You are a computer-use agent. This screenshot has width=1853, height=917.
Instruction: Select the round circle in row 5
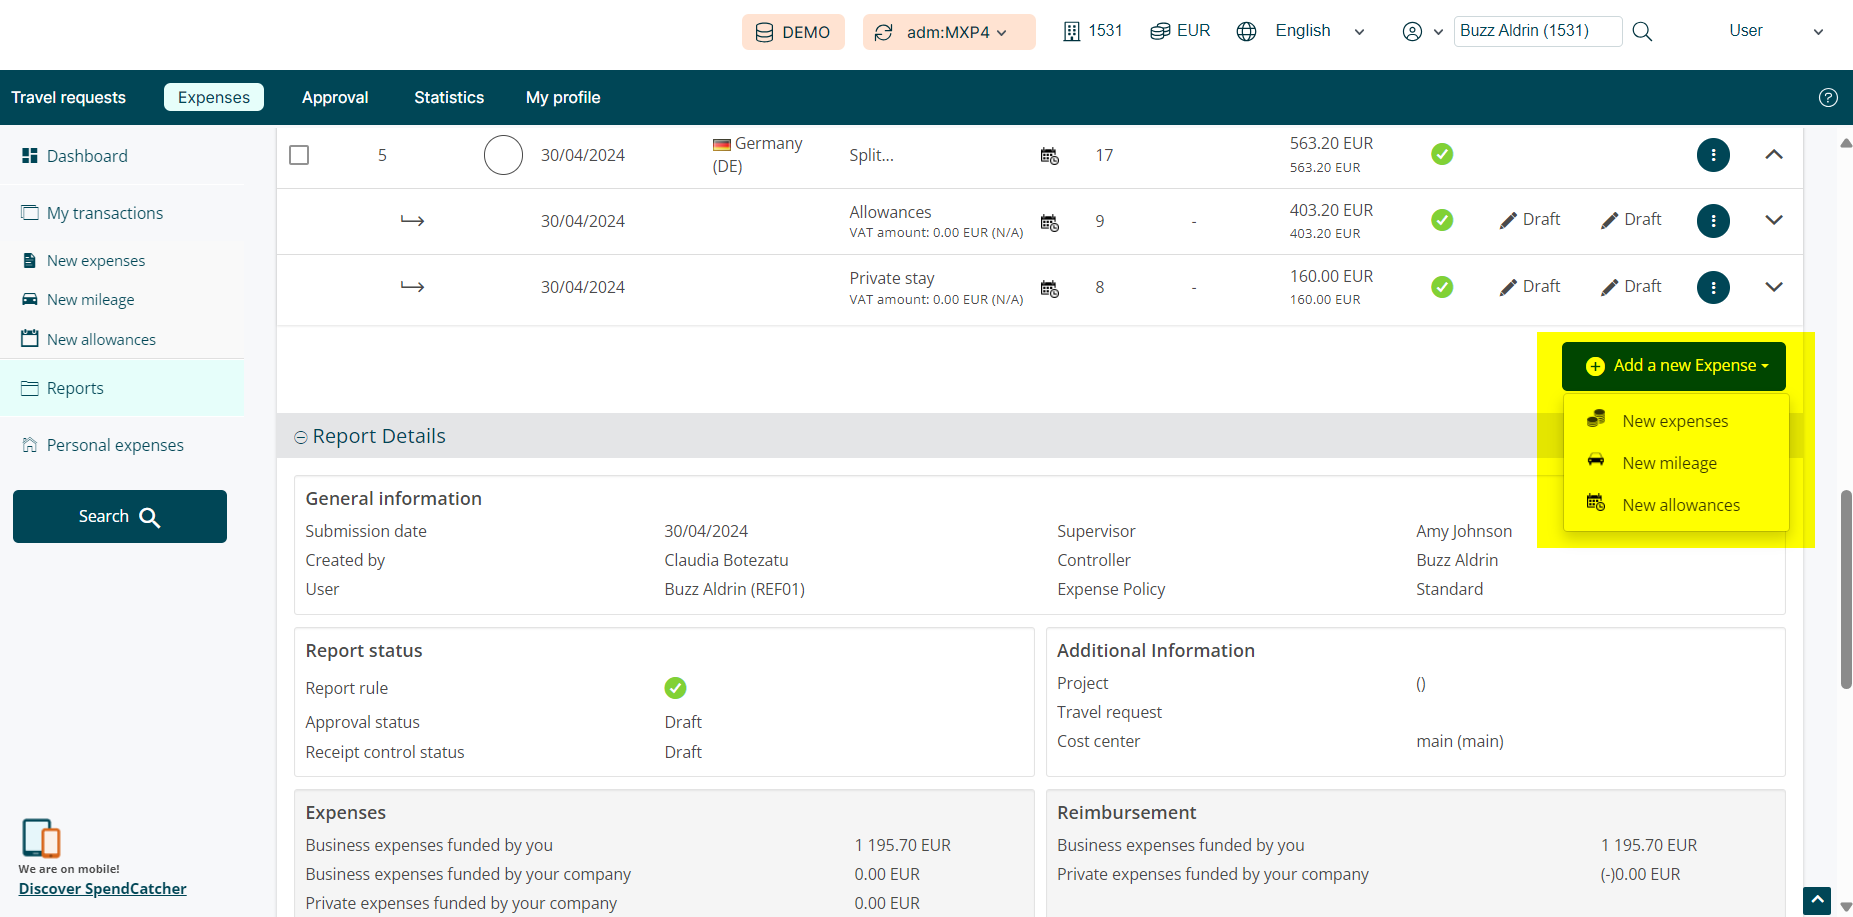pos(503,155)
